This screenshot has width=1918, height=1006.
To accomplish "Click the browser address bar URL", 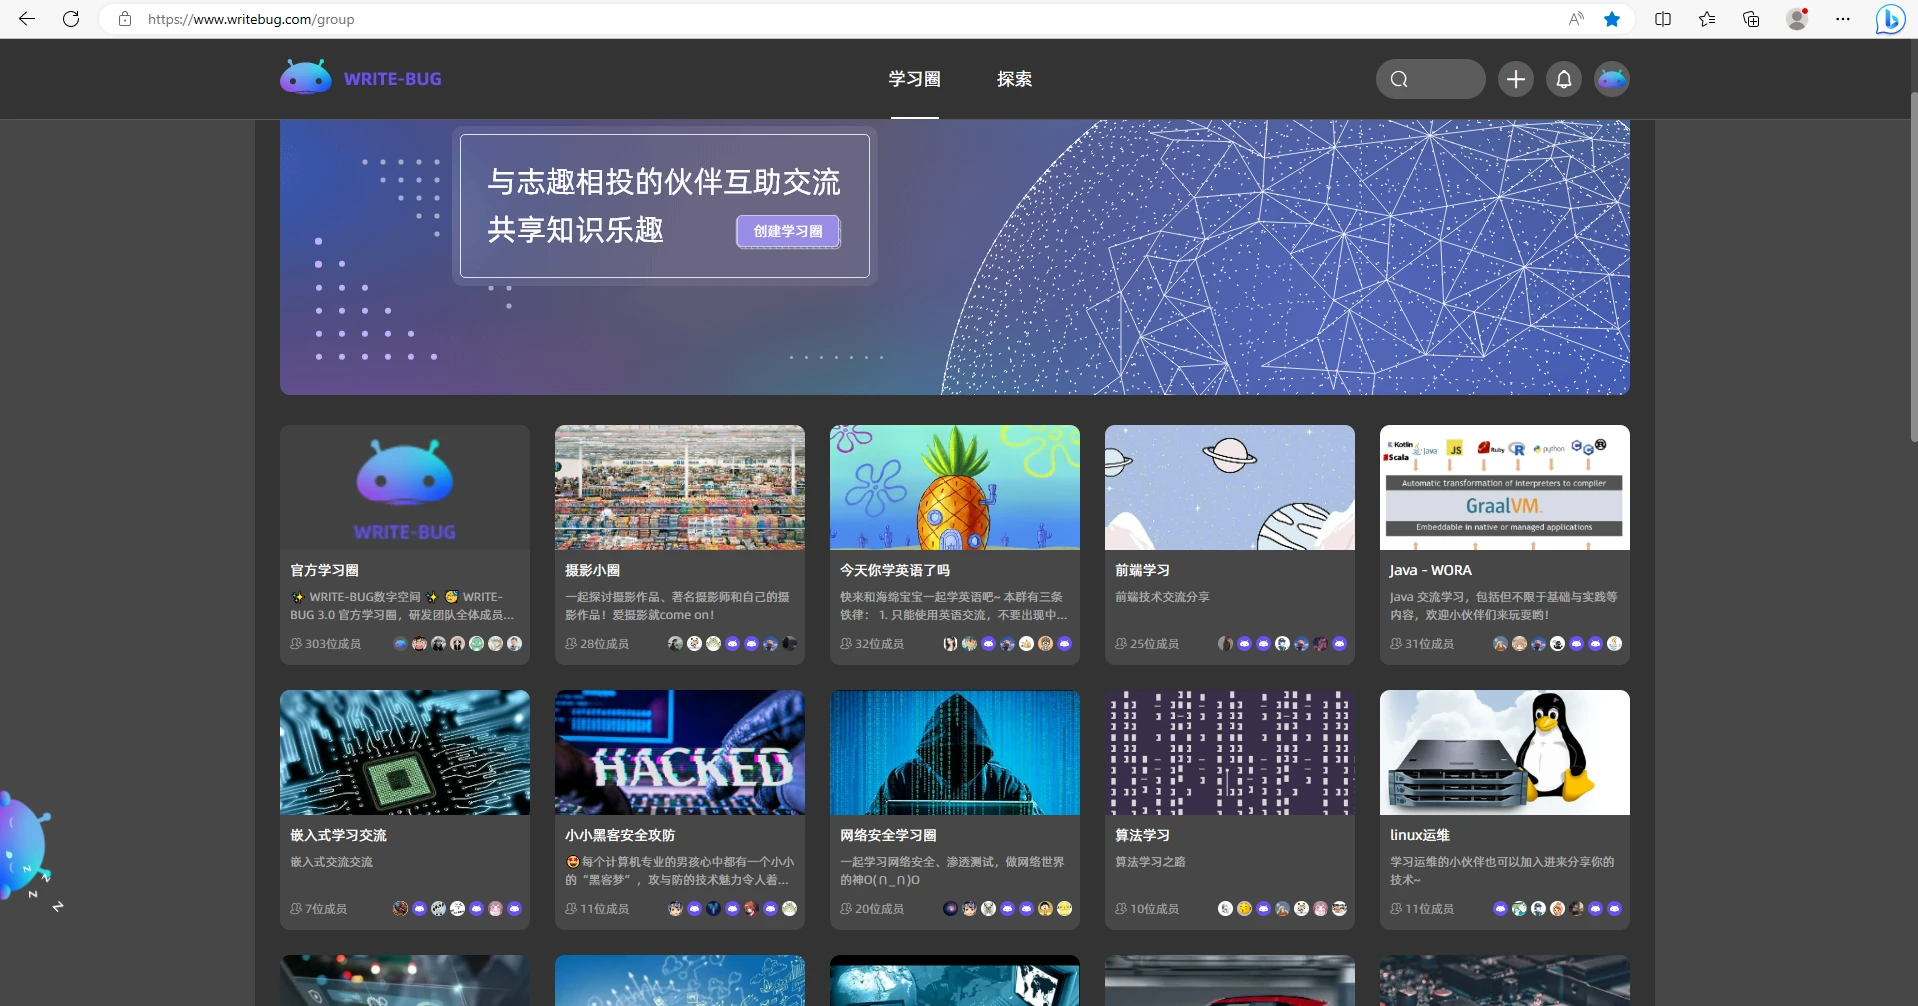I will (x=251, y=19).
